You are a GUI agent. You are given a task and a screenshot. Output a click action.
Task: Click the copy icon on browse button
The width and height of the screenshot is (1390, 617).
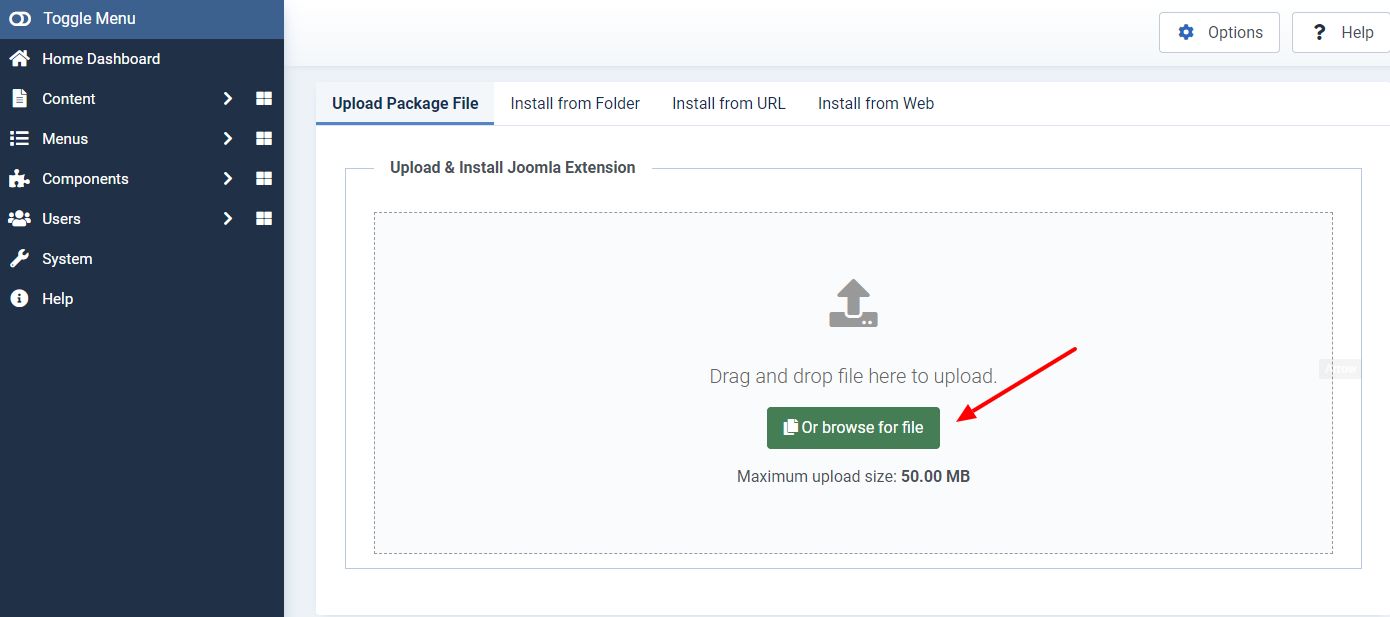click(x=790, y=427)
